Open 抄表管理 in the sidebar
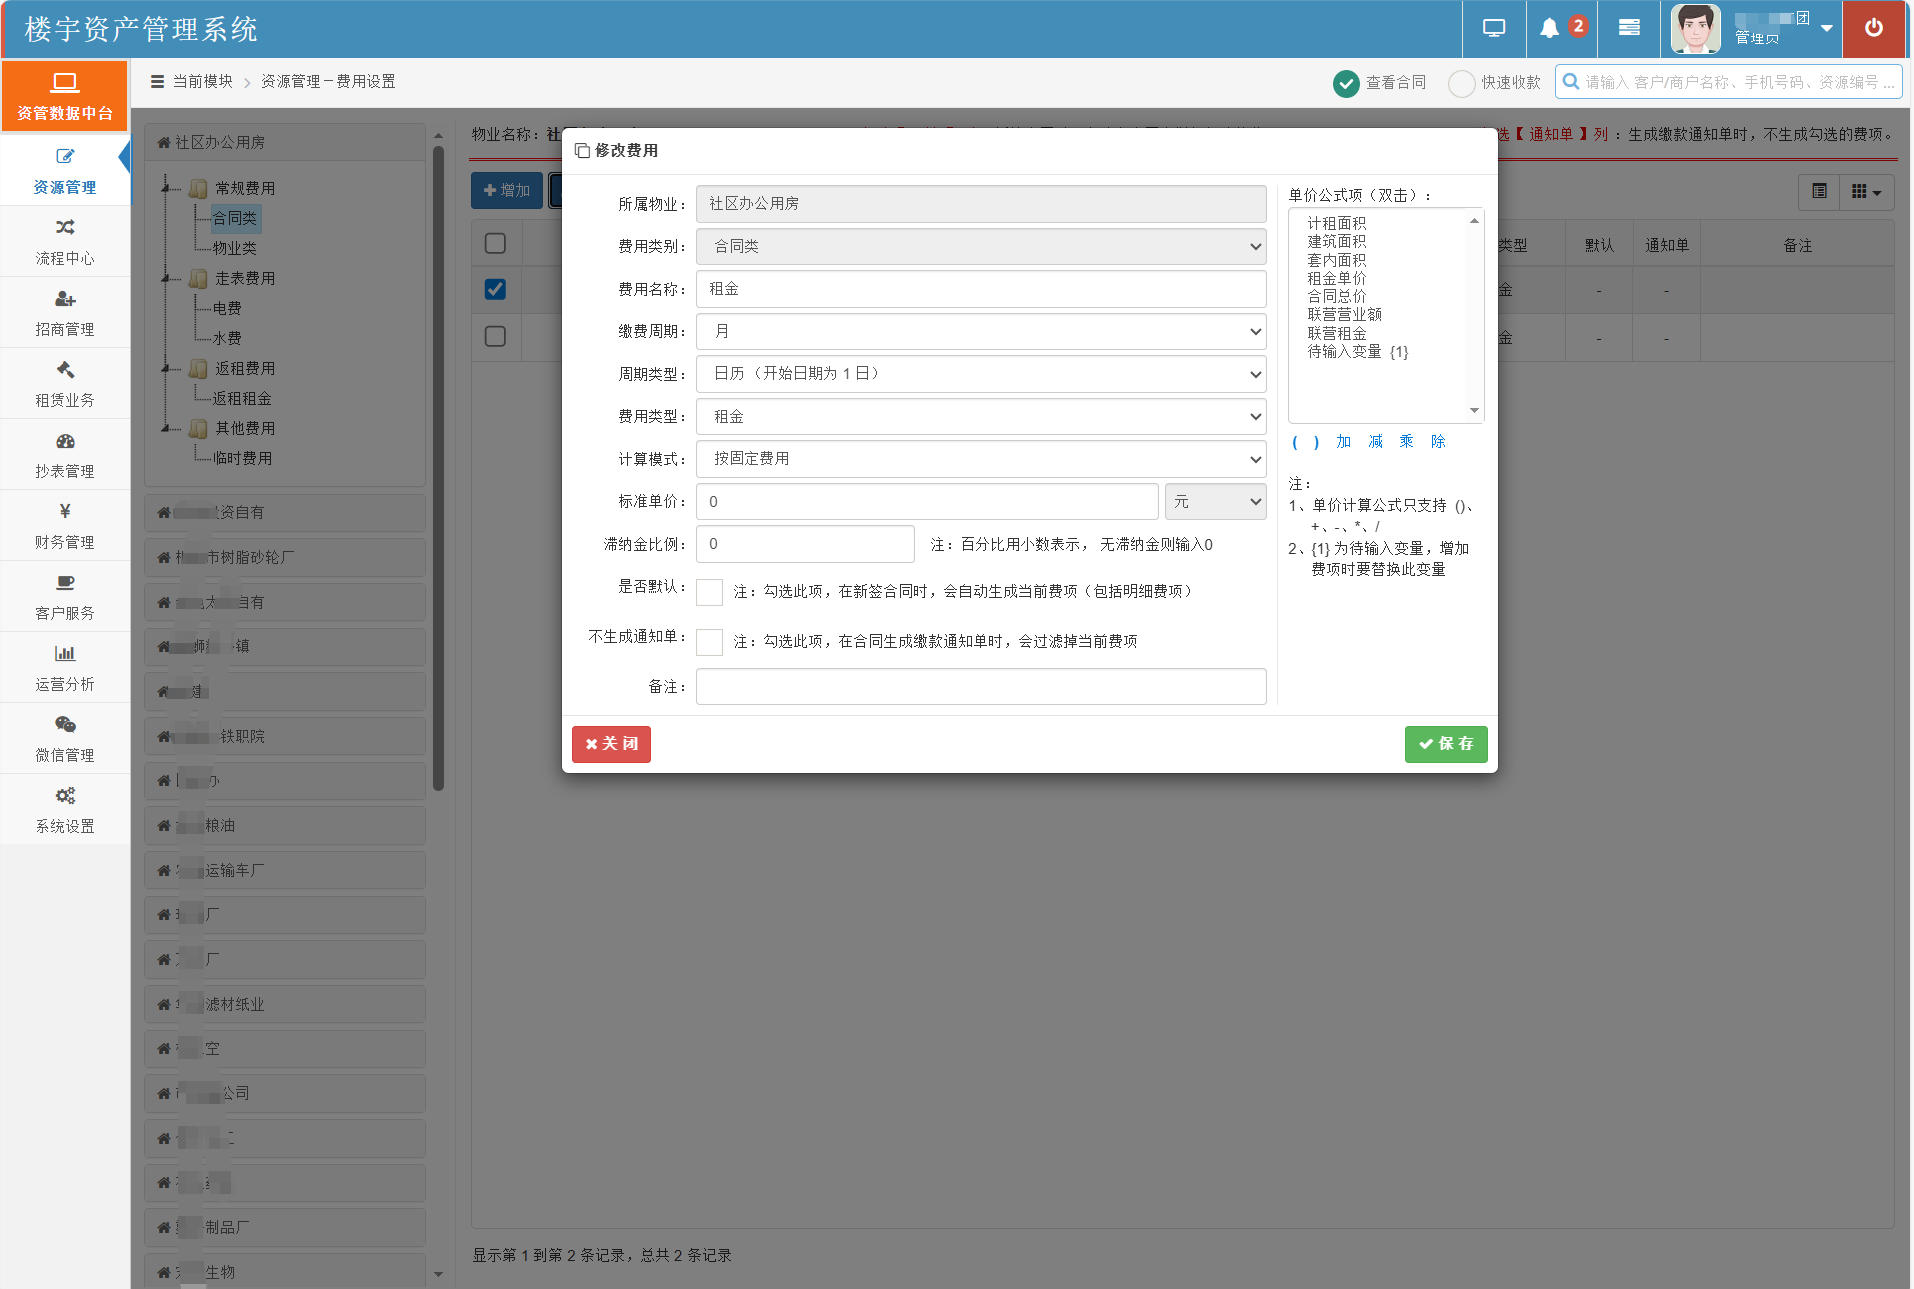 tap(65, 455)
